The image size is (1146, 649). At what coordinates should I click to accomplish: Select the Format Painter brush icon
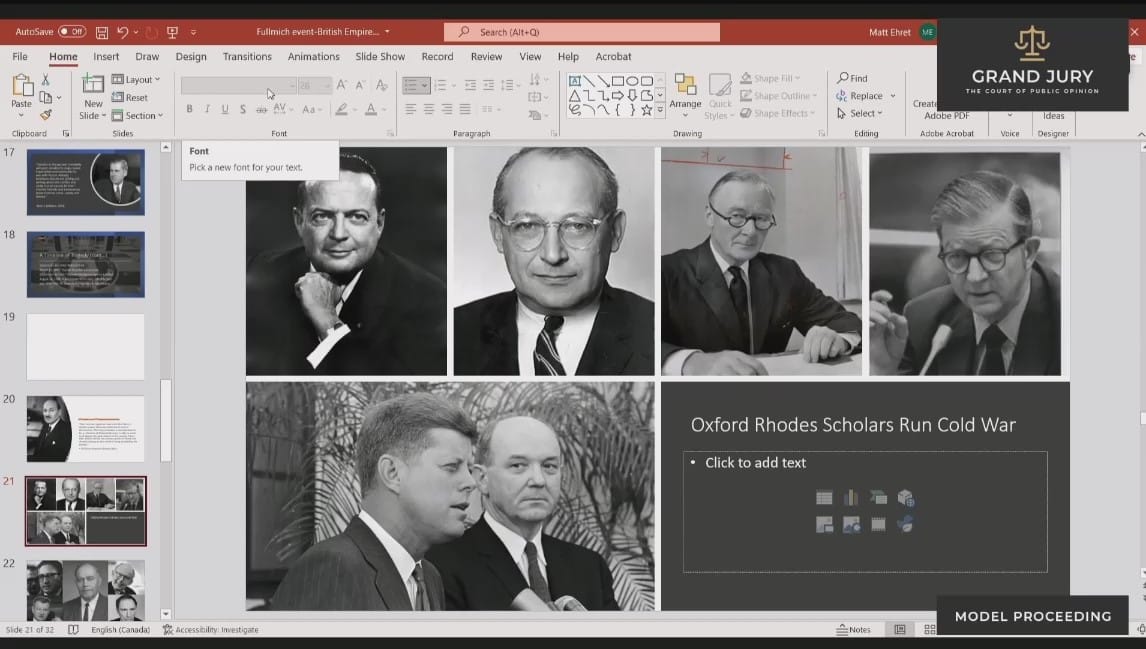pos(46,115)
